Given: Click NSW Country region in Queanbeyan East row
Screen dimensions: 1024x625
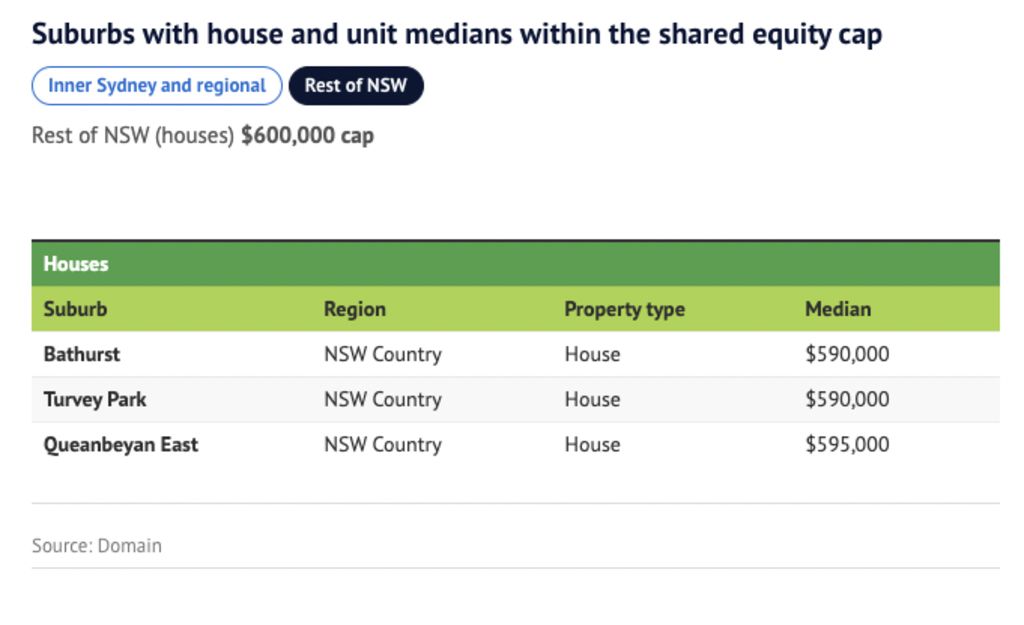Looking at the screenshot, I should pos(383,444).
